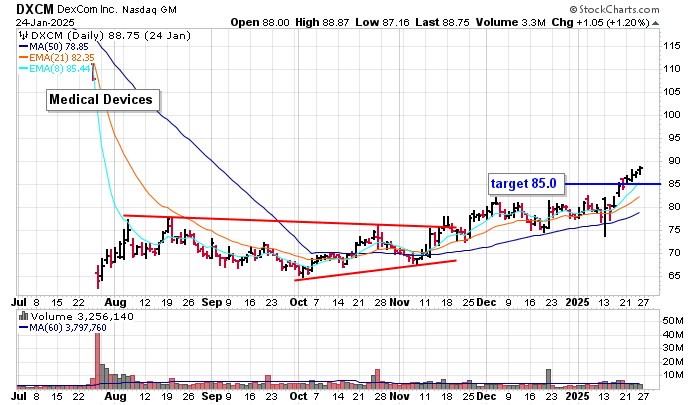Image resolution: width=700 pixels, height=405 pixels.
Task: Click the blue horizontal target line
Action: tap(612, 184)
